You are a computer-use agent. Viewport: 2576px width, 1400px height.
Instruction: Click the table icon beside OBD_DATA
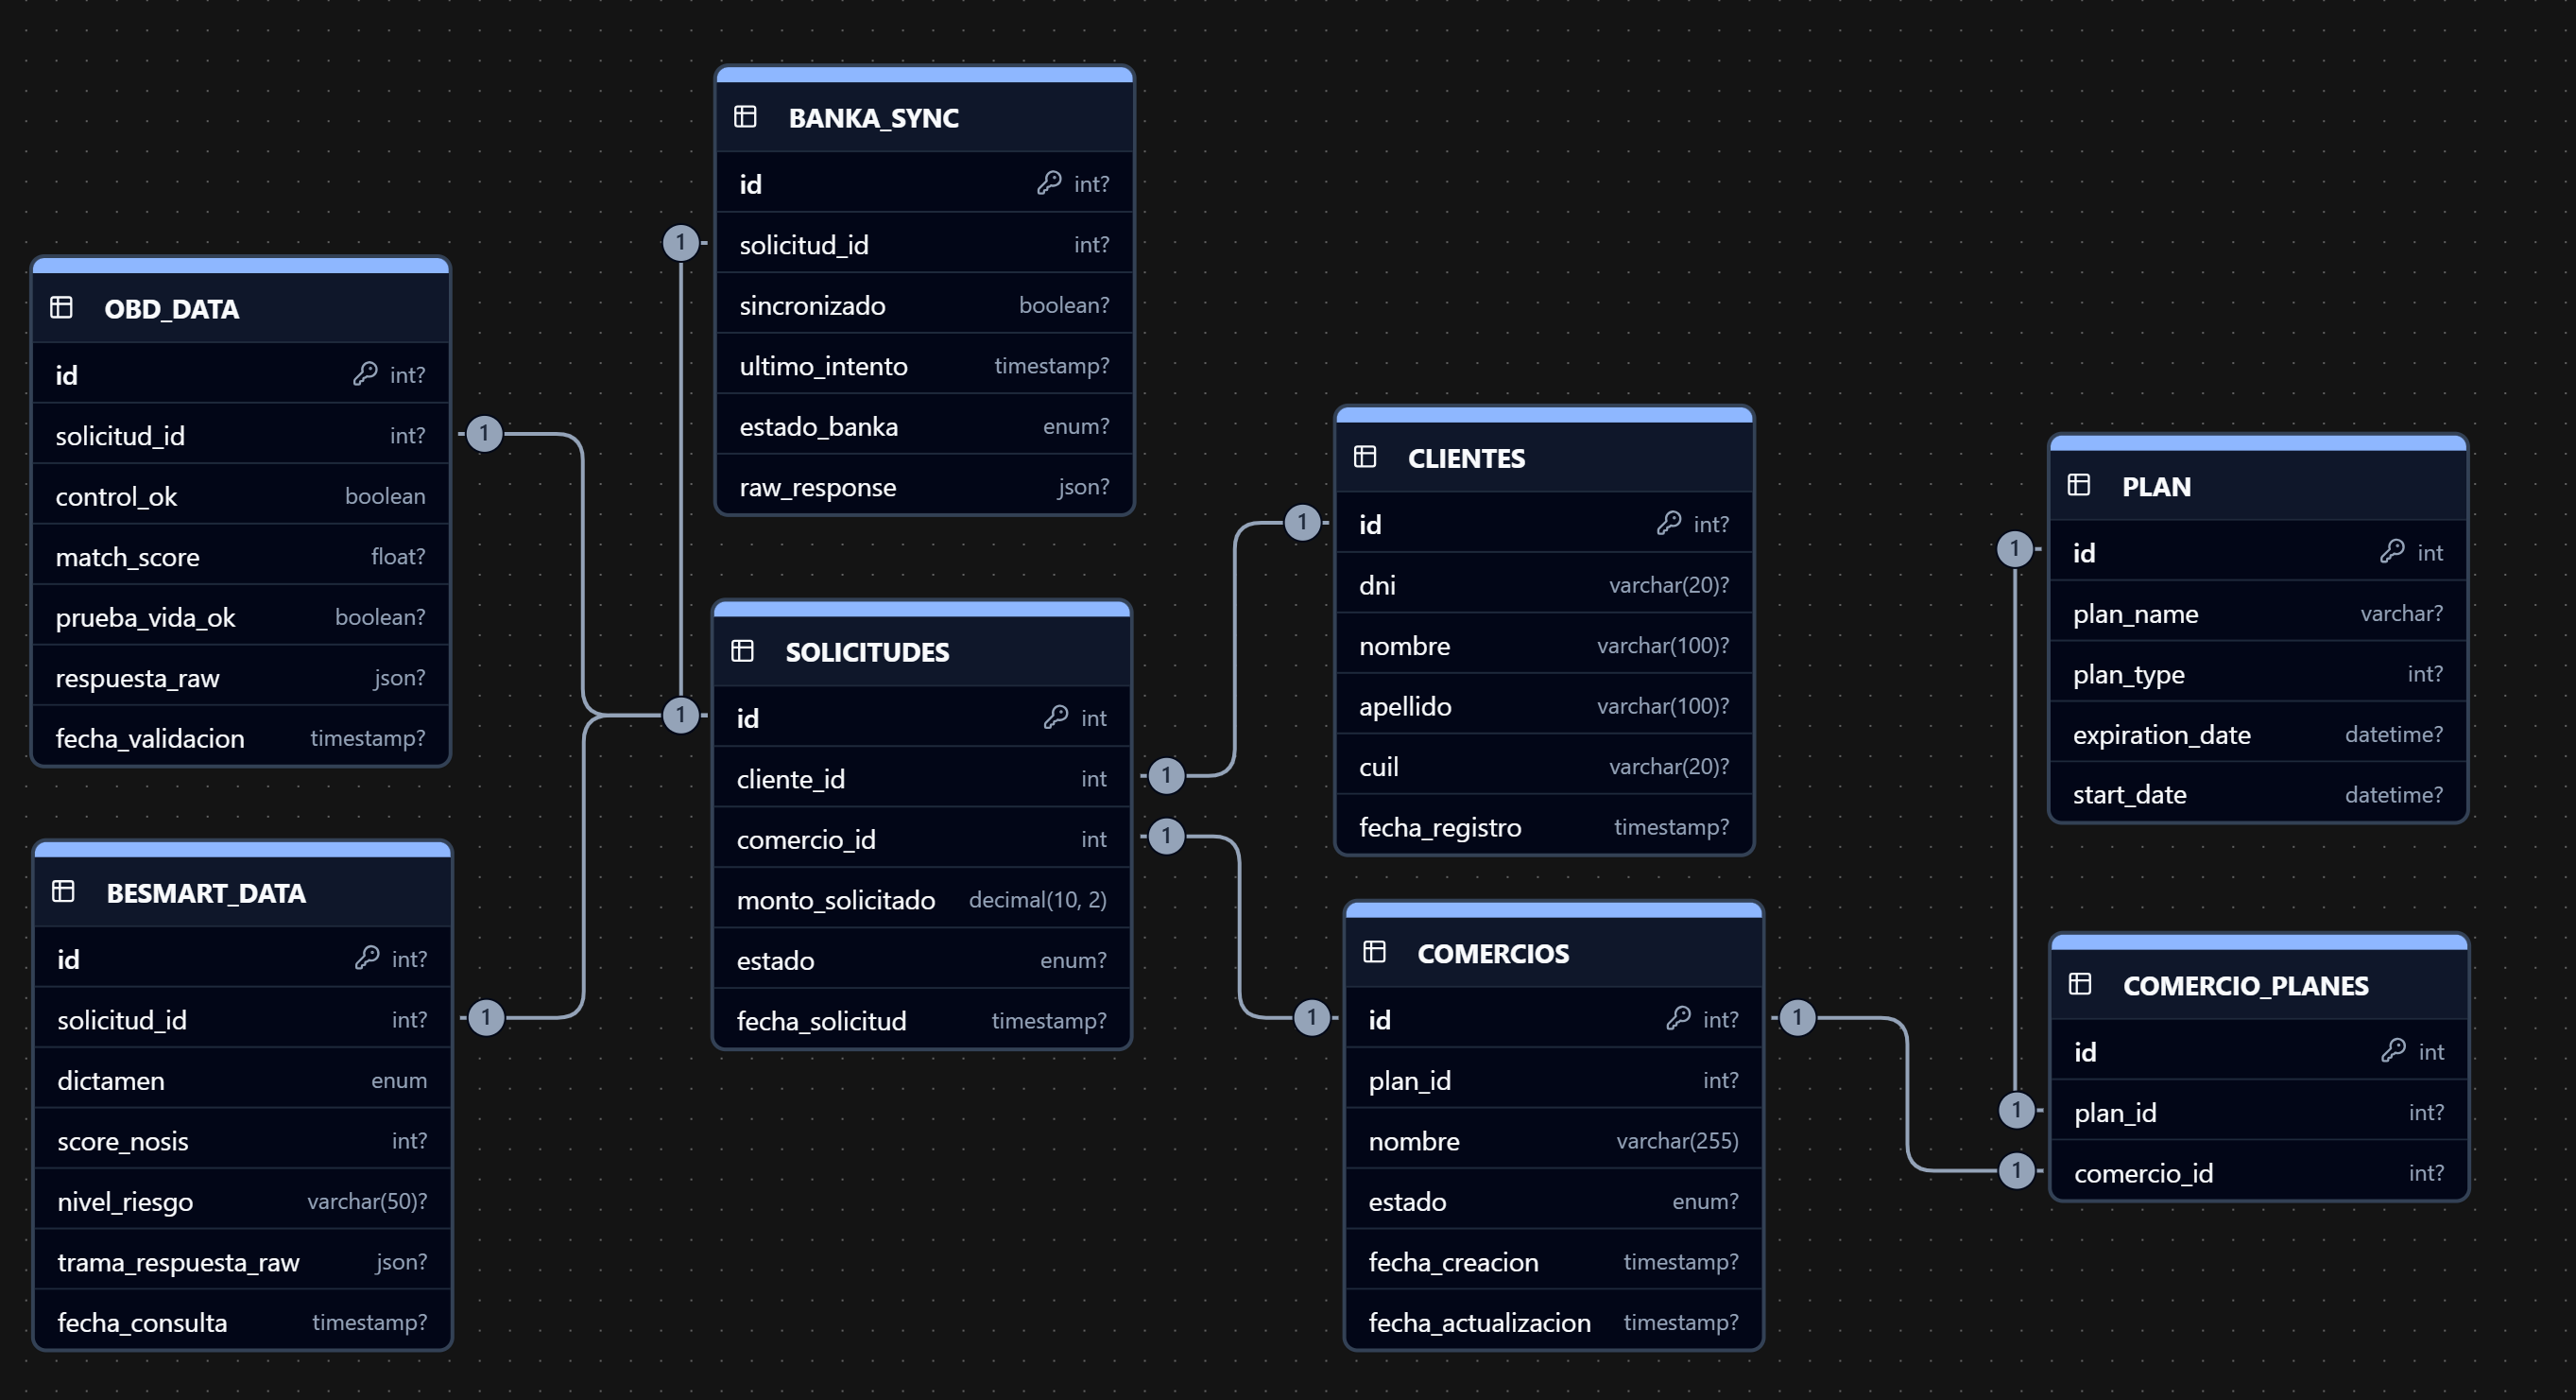coord(61,308)
